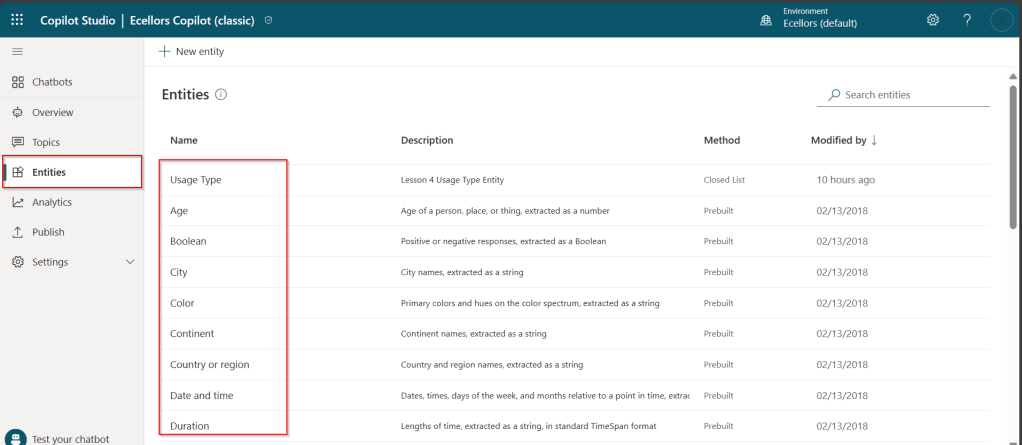The image size is (1022, 445).
Task: Open the app launcher waffle icon
Action: click(17, 20)
